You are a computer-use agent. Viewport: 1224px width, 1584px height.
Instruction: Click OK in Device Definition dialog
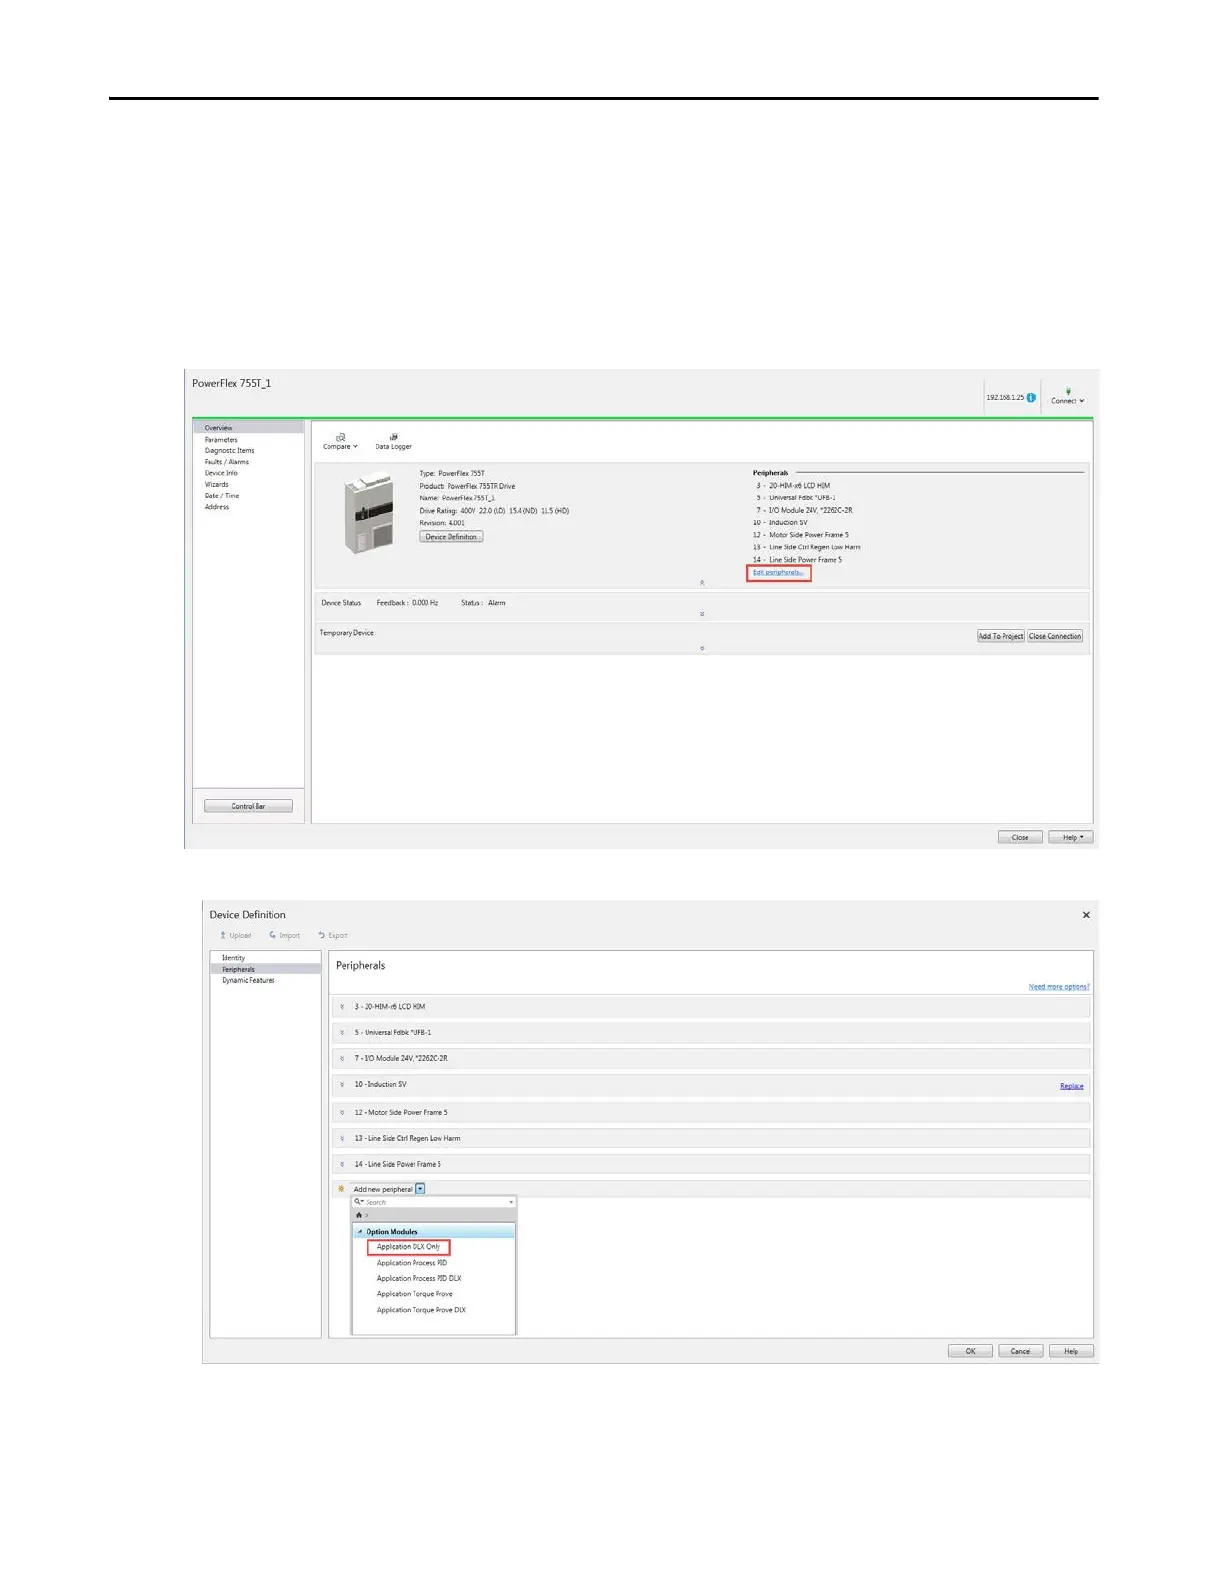click(x=970, y=1351)
